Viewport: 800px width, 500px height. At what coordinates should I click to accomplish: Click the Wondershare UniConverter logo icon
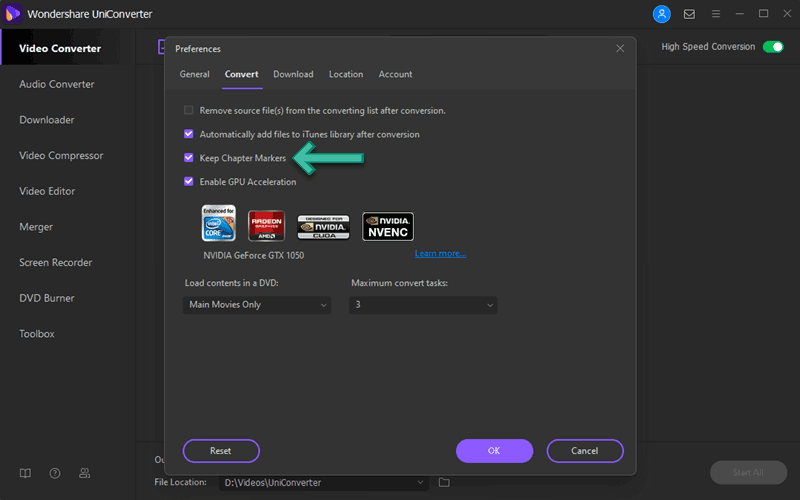(x=12, y=14)
